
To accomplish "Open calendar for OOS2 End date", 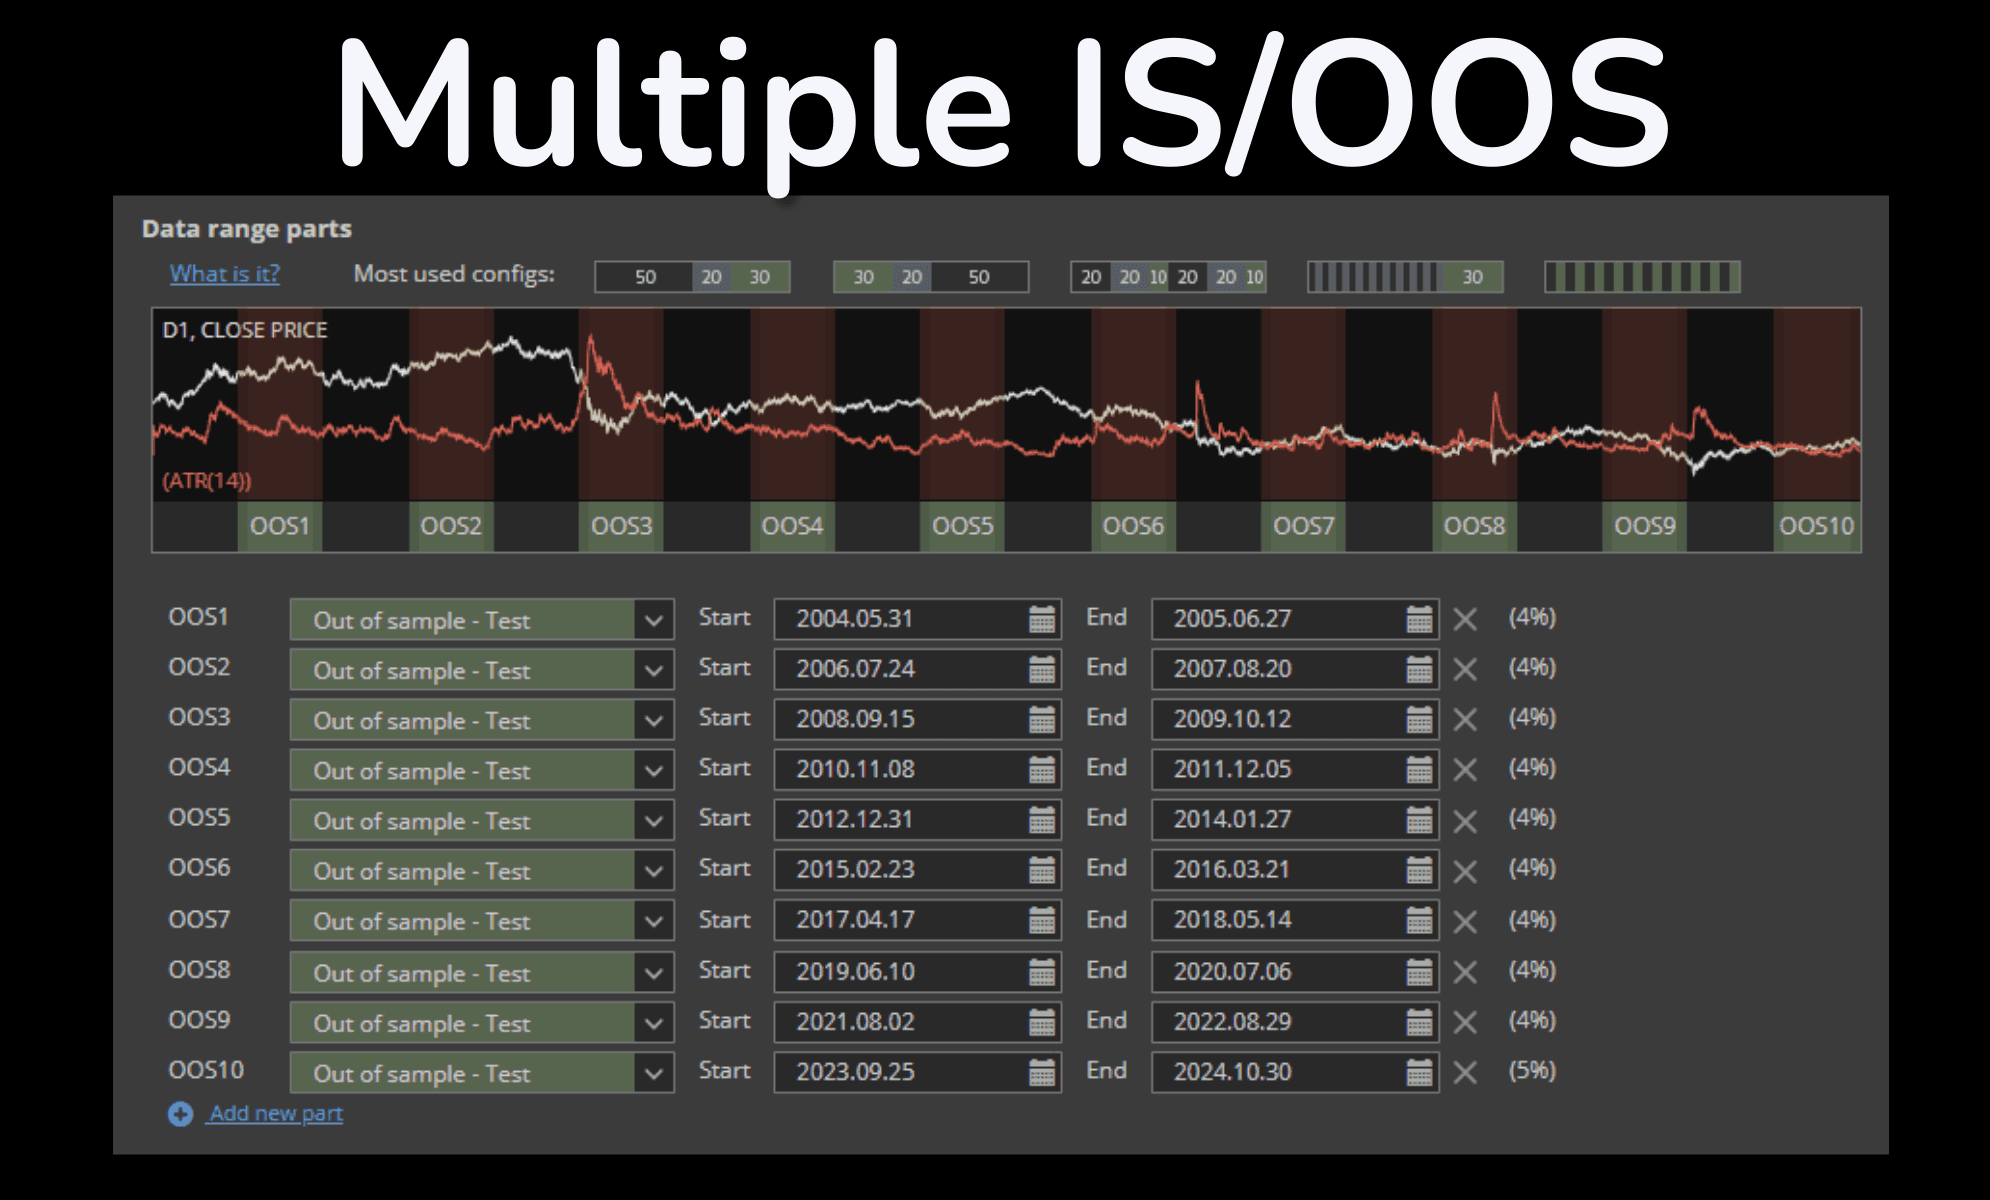I will point(1419,670).
